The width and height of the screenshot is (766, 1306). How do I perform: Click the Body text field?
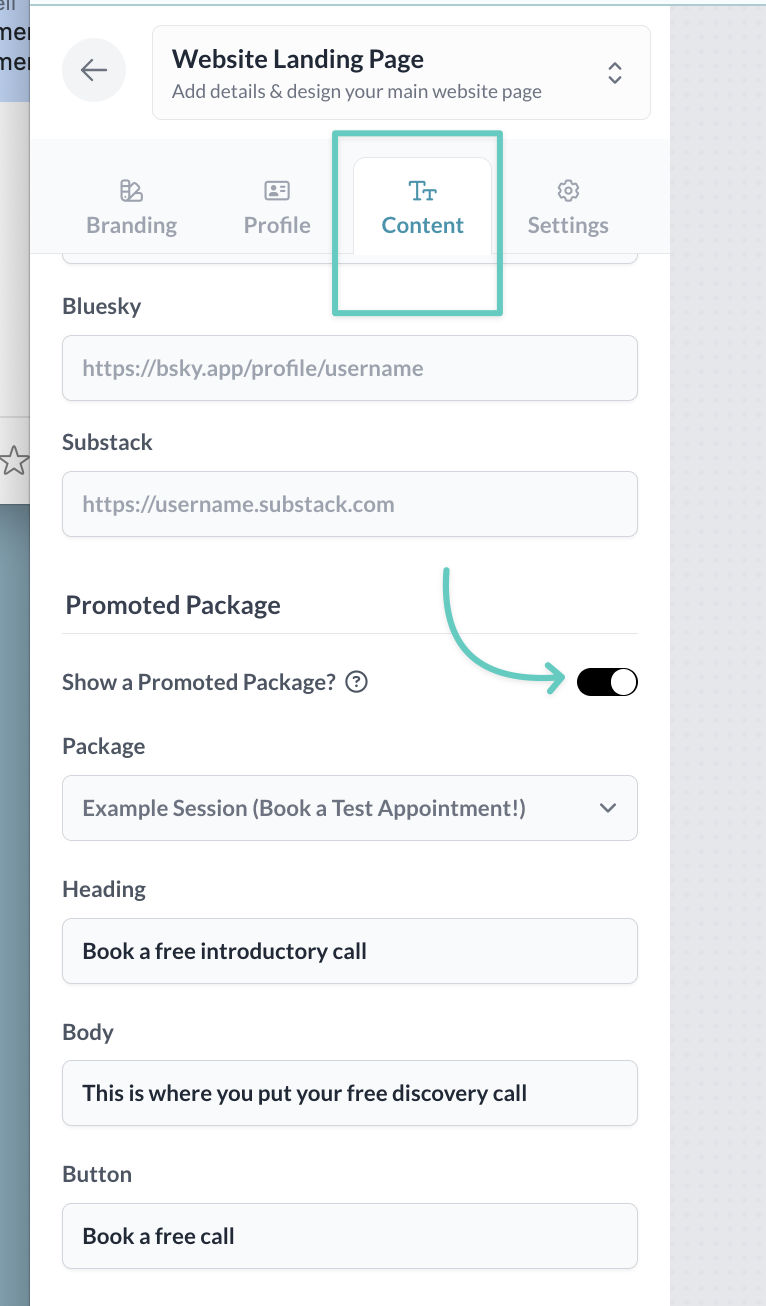pos(349,1093)
